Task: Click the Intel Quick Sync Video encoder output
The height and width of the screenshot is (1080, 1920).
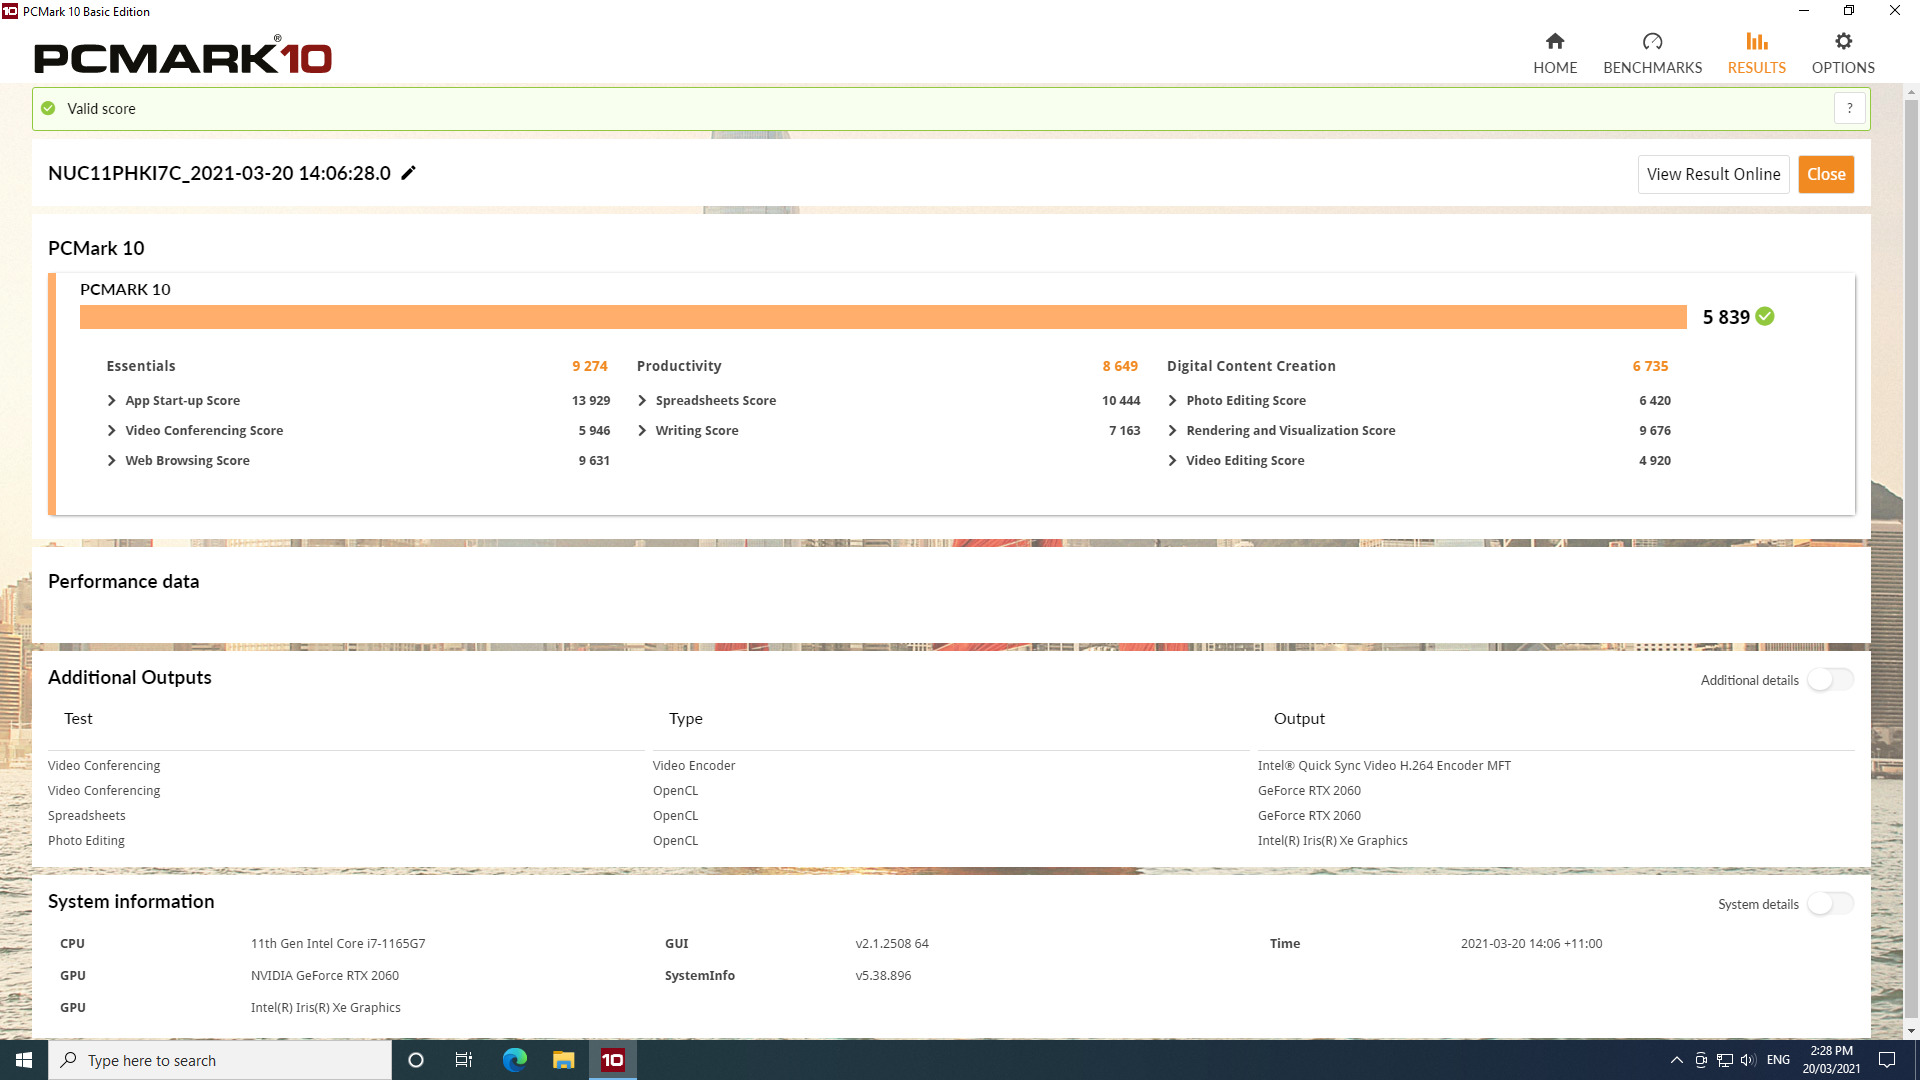Action: point(1384,765)
